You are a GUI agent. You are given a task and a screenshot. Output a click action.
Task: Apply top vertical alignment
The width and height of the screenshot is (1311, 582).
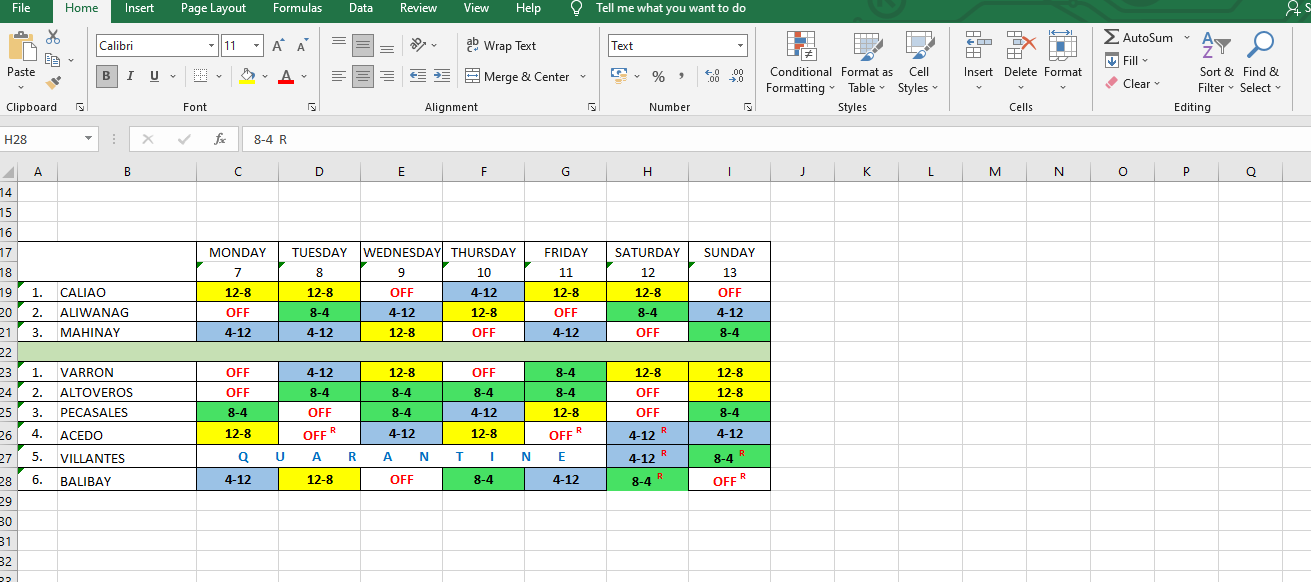[338, 45]
